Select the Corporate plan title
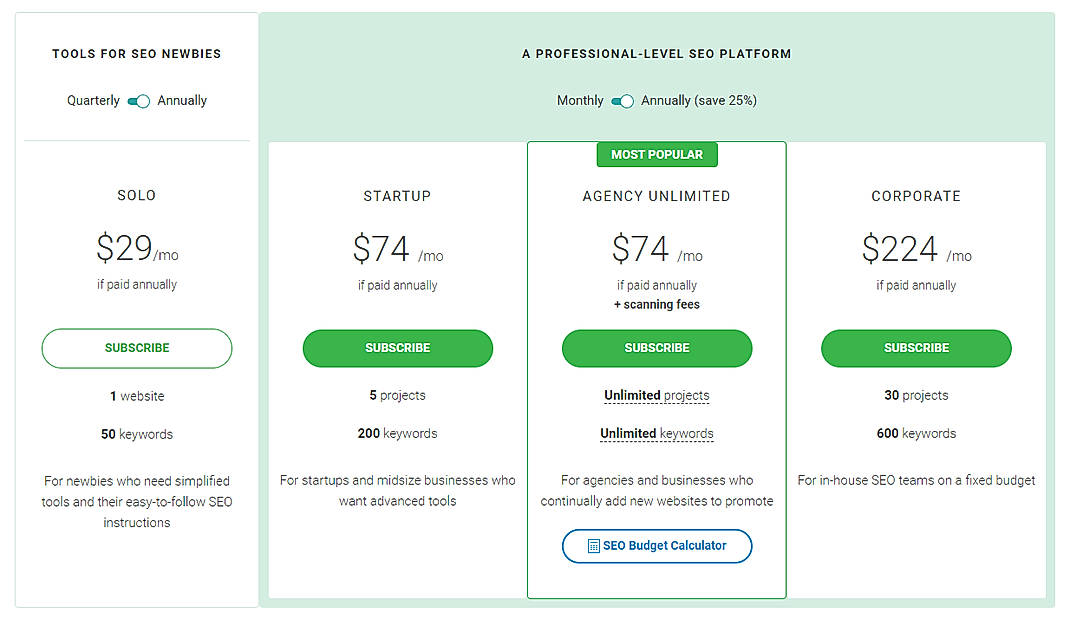1070x619 pixels. (916, 196)
